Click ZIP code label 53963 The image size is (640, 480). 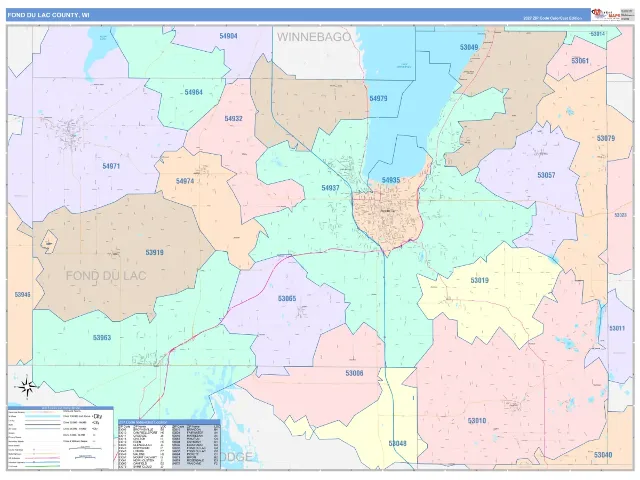click(x=102, y=338)
